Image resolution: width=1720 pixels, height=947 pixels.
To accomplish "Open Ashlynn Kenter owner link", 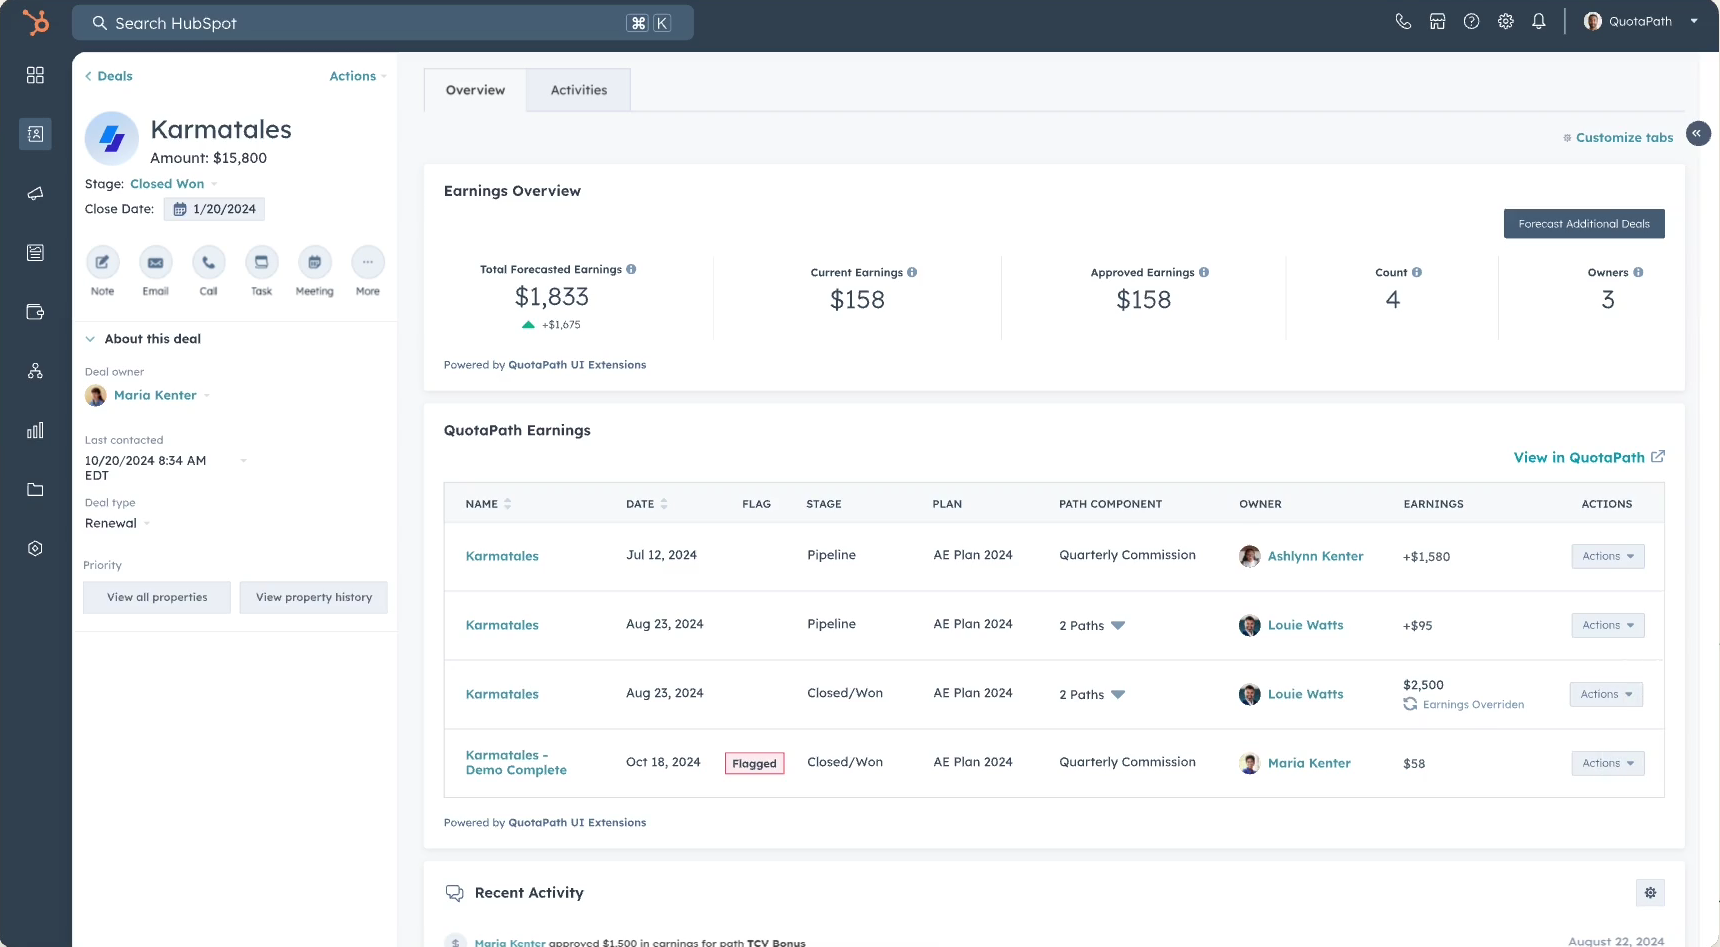I will (x=1315, y=556).
